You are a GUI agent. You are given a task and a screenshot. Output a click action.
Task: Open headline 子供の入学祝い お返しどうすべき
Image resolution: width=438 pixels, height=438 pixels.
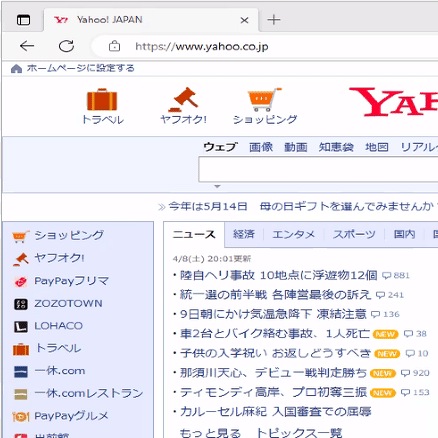point(276,353)
